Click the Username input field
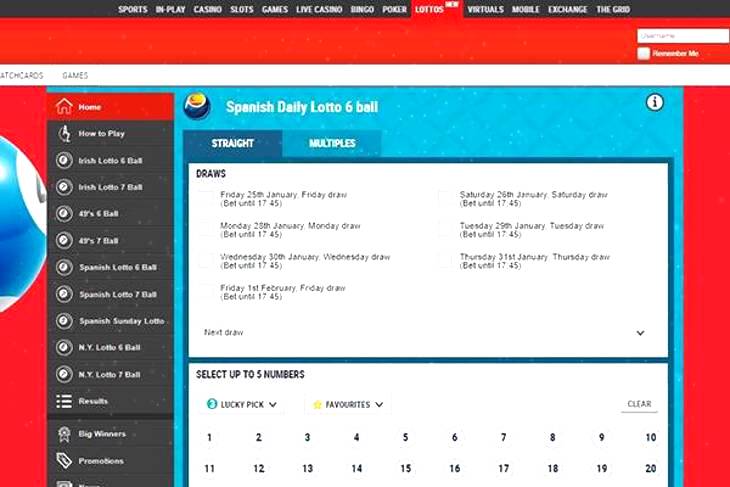 (683, 35)
